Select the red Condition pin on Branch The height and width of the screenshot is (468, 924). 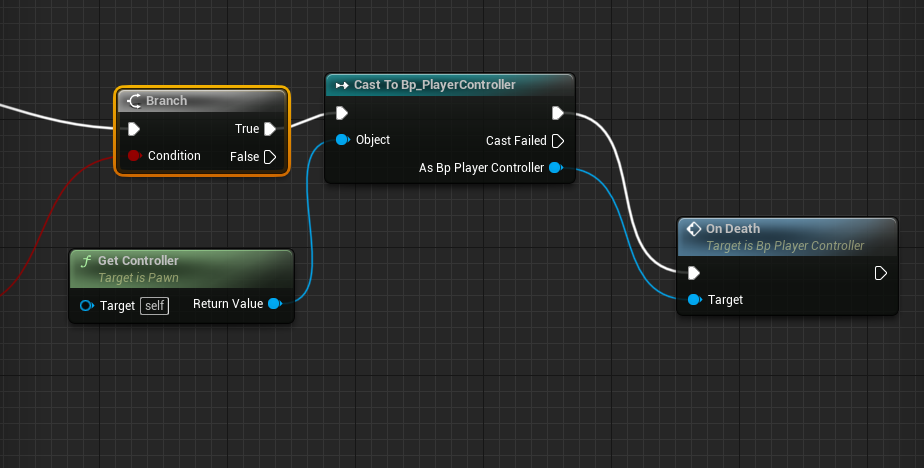pyautogui.click(x=134, y=156)
